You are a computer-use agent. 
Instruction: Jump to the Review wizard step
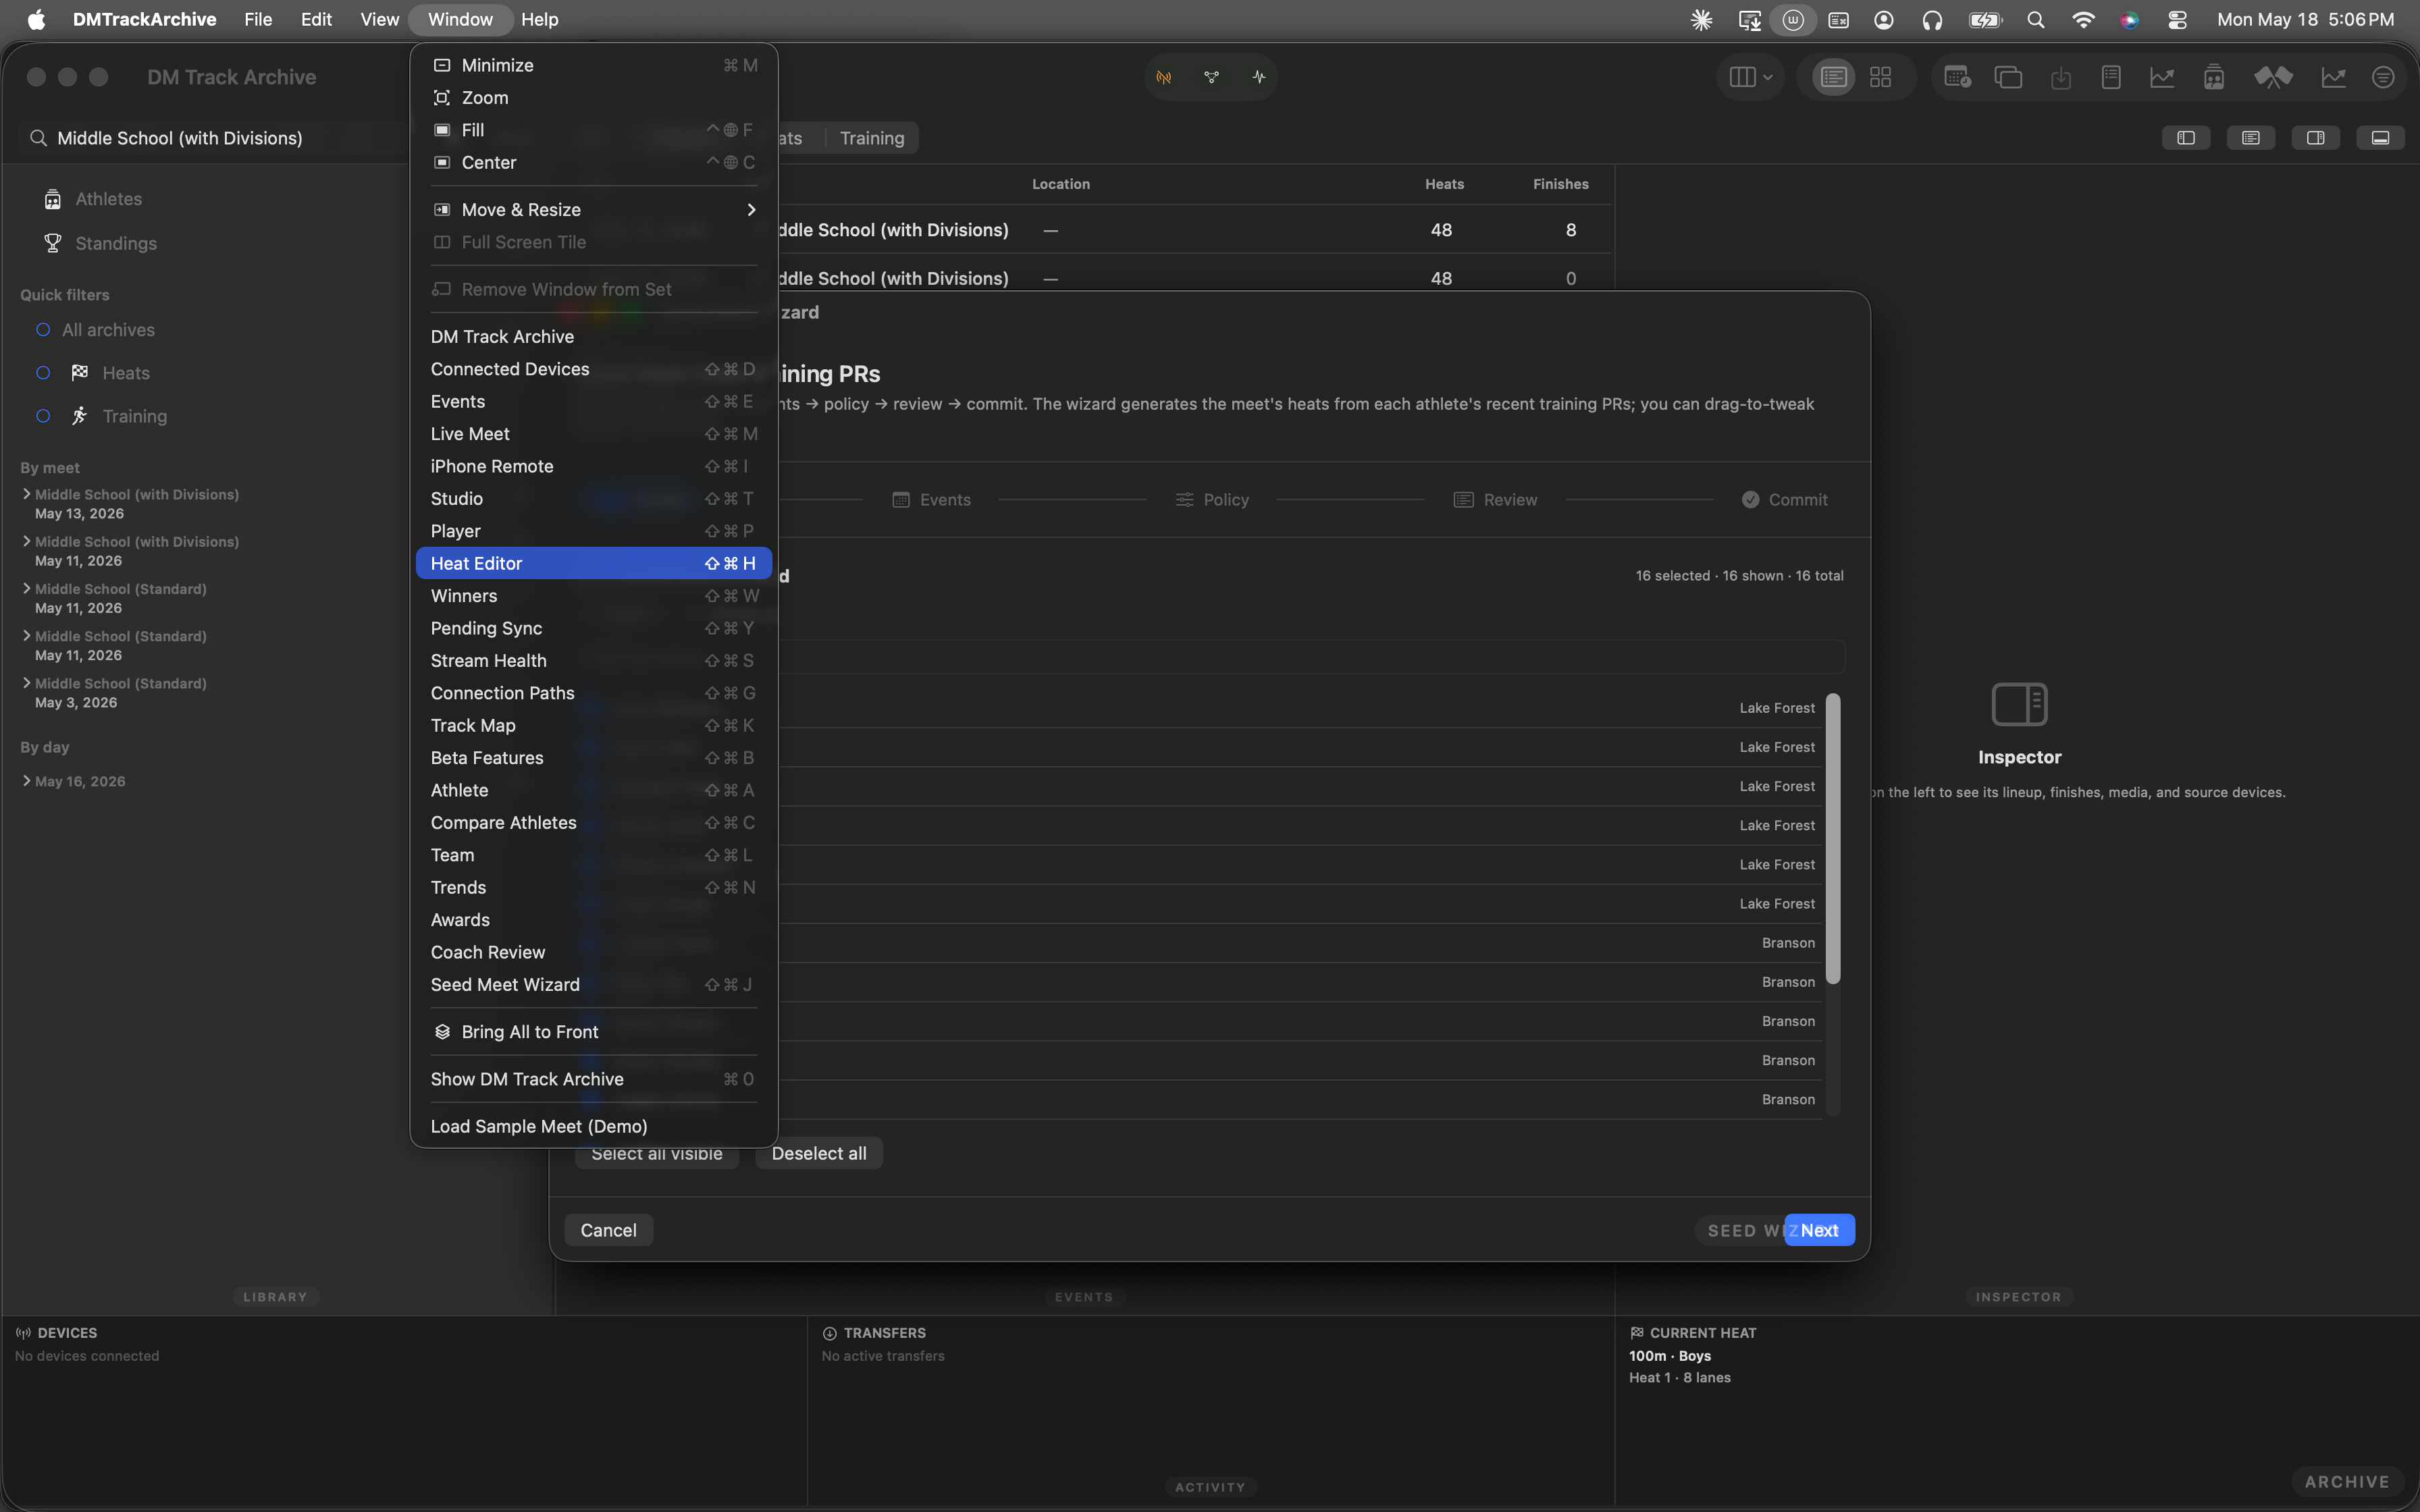[x=1495, y=500]
